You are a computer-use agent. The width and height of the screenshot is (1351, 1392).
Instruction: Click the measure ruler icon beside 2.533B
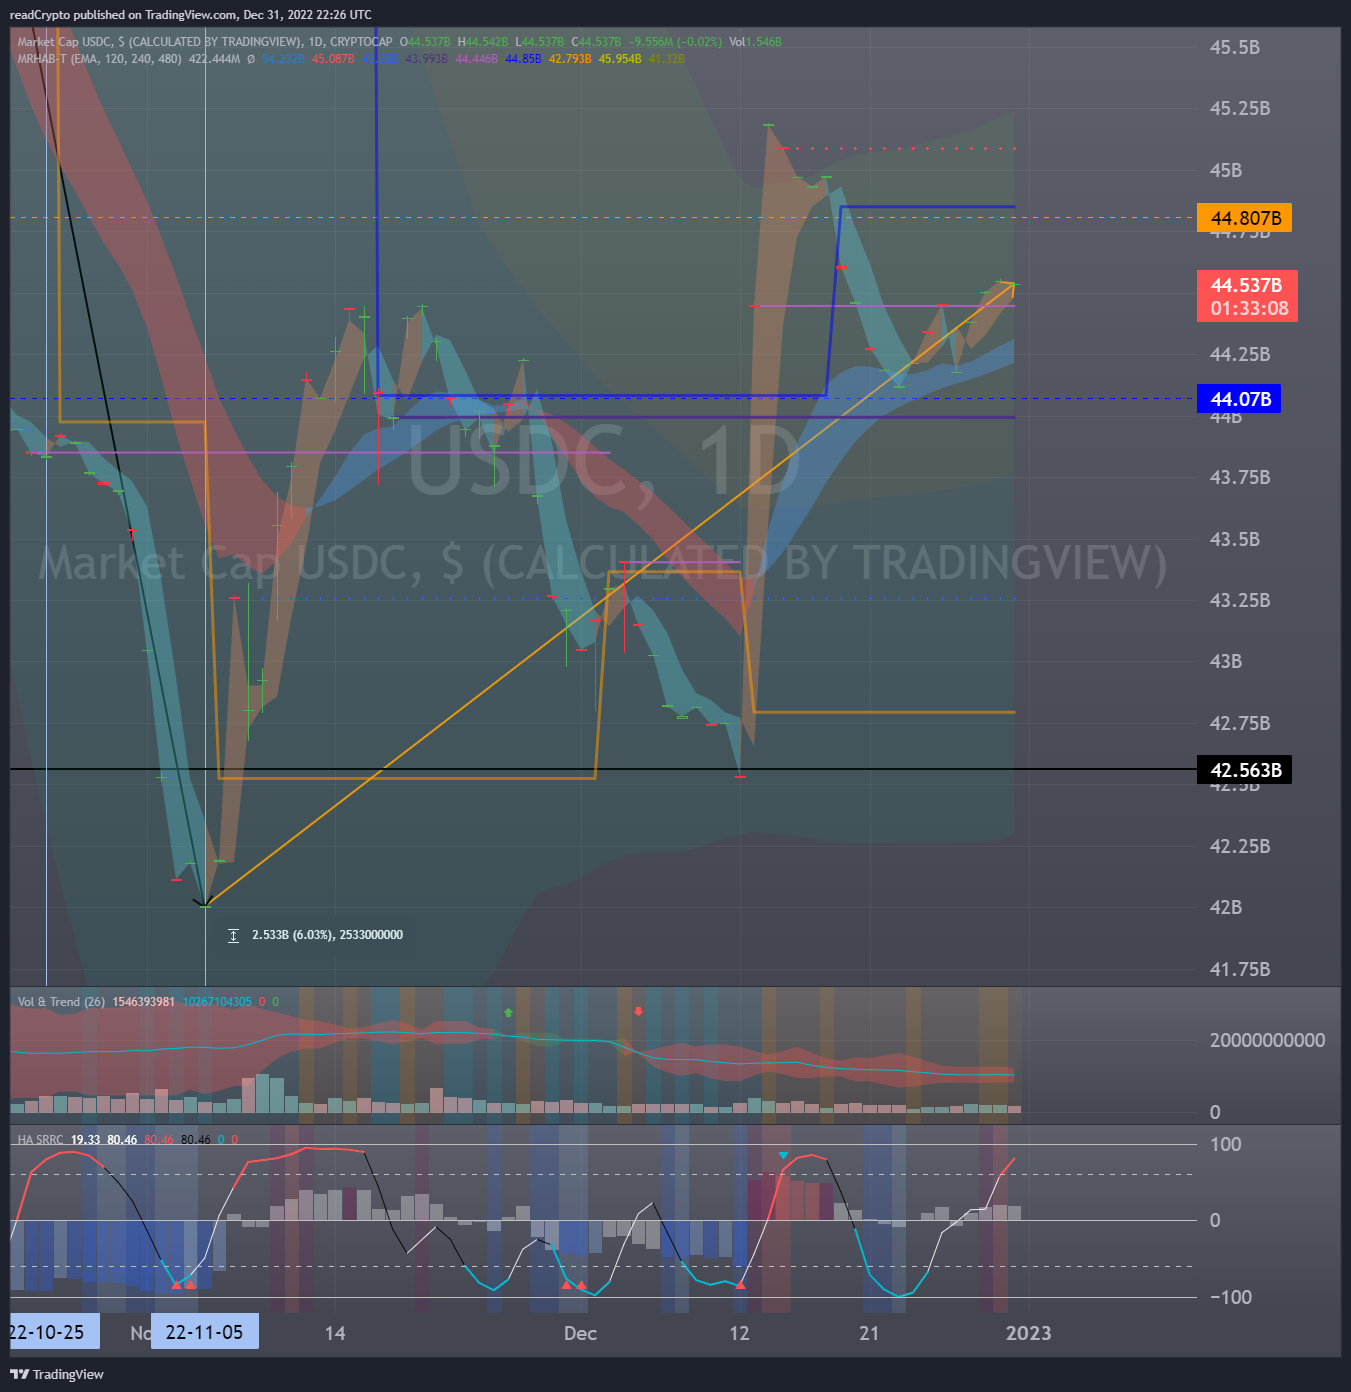[x=233, y=936]
